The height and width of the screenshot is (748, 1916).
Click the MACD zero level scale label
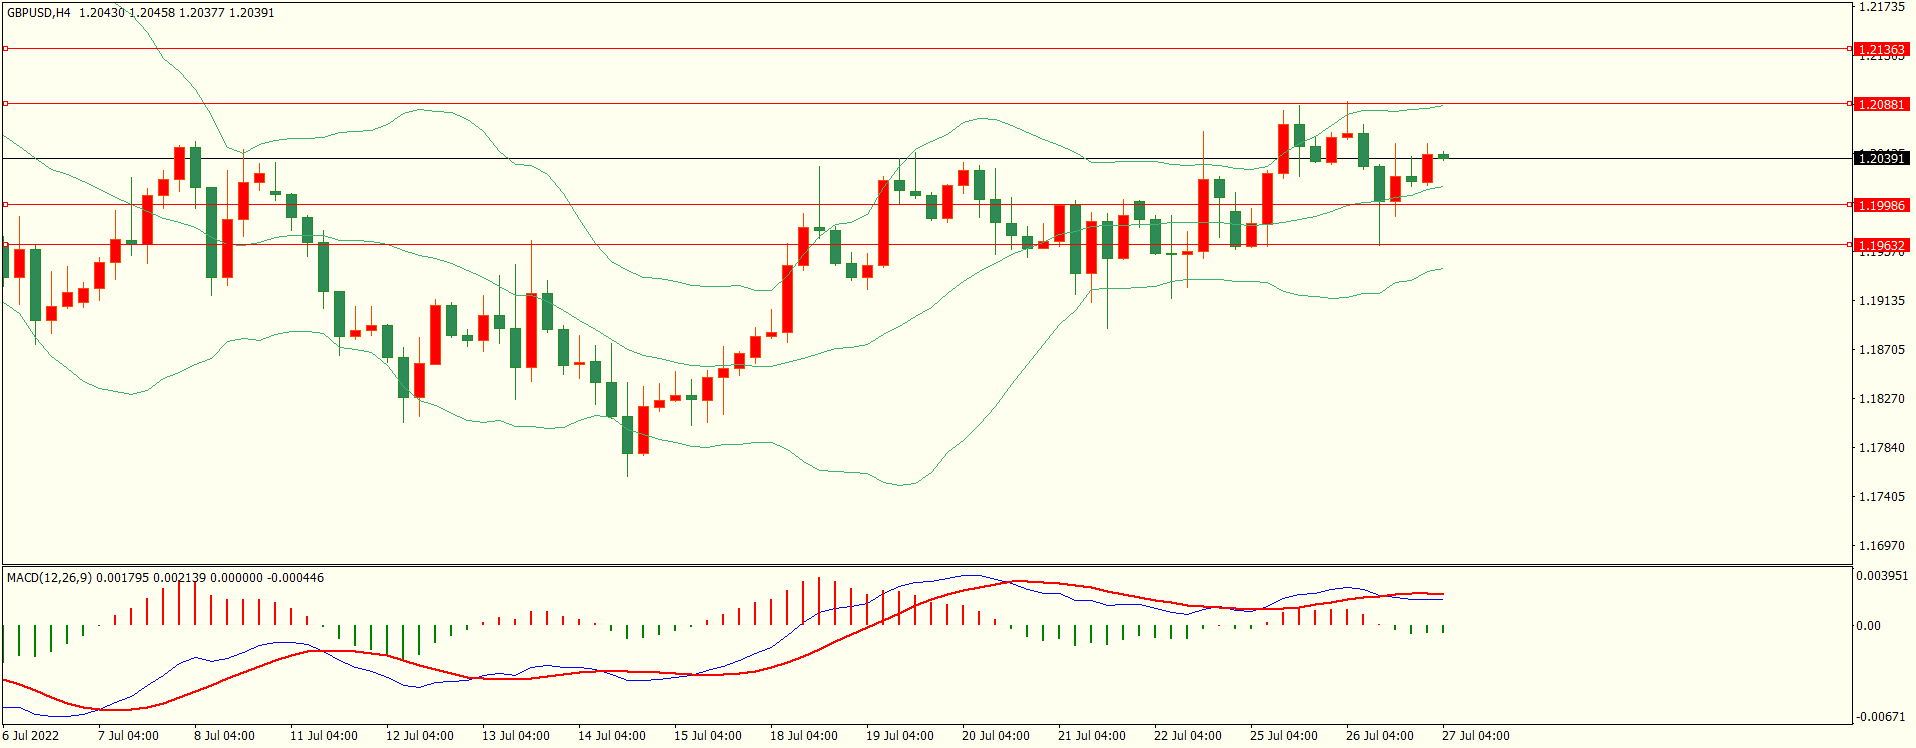[1869, 626]
